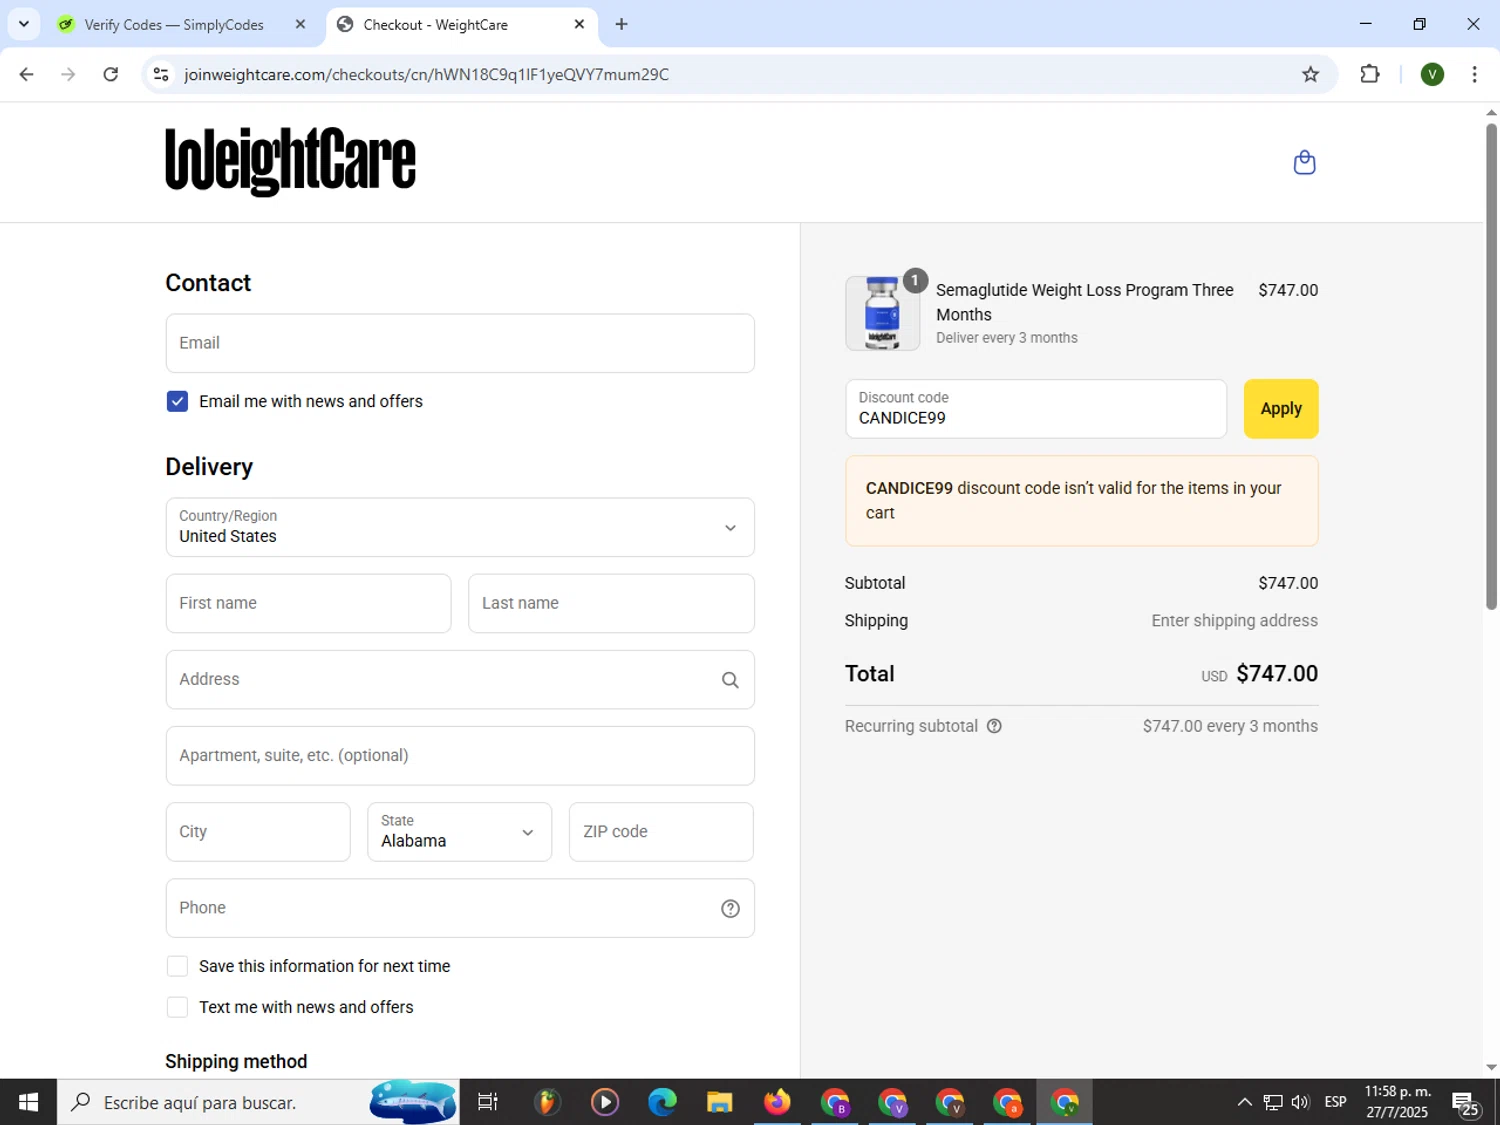Viewport: 1500px width, 1125px height.
Task: Open network status tray icon
Action: point(1272,1102)
